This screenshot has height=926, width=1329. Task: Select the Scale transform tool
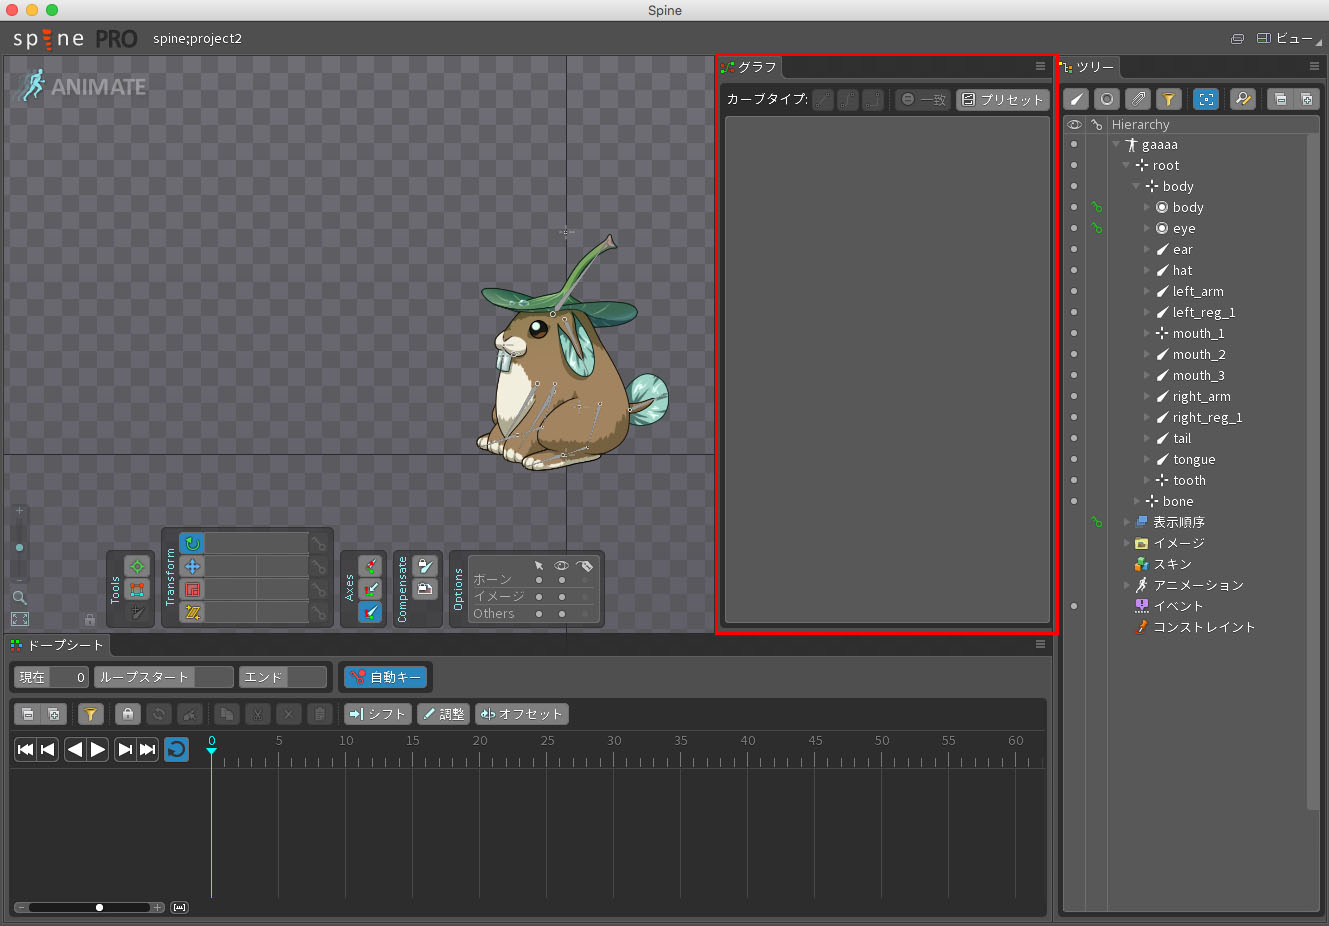point(192,589)
